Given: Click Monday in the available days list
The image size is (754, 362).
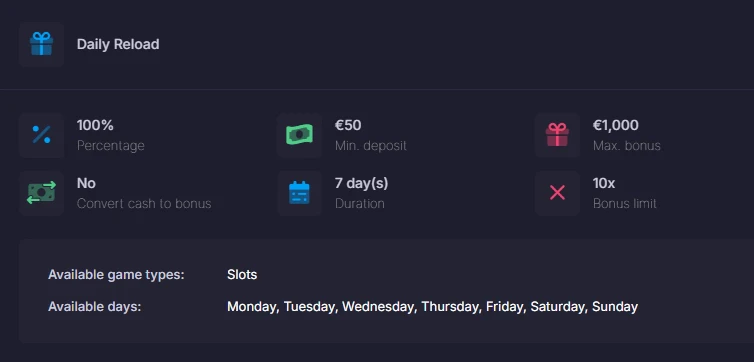Looking at the screenshot, I should (253, 307).
